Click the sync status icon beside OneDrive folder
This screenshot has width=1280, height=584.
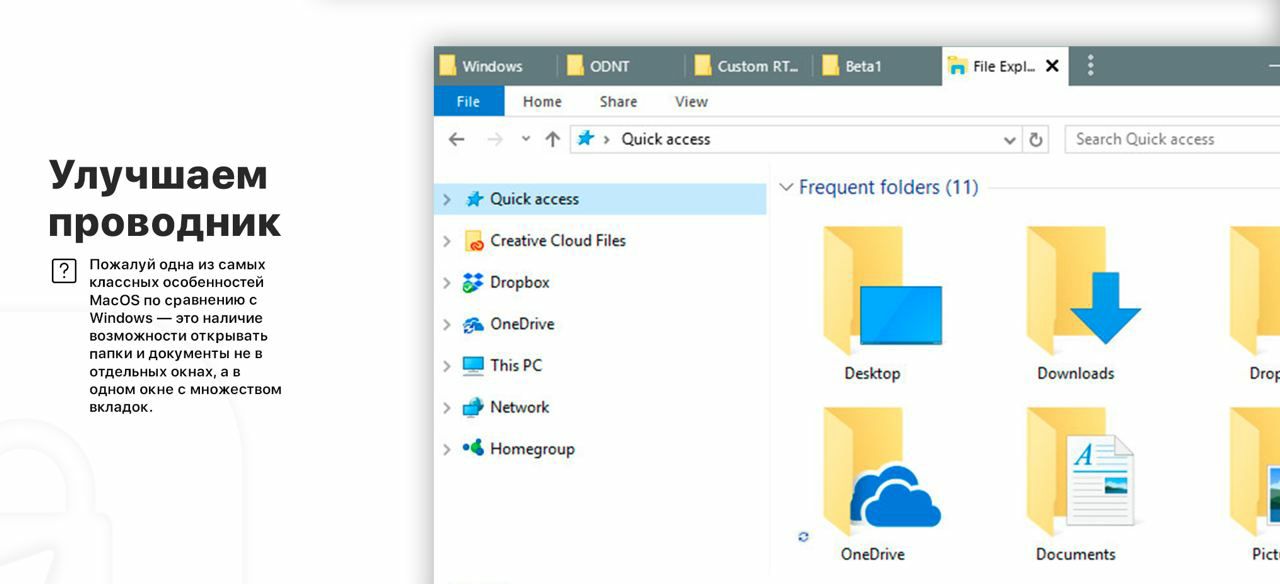803,537
